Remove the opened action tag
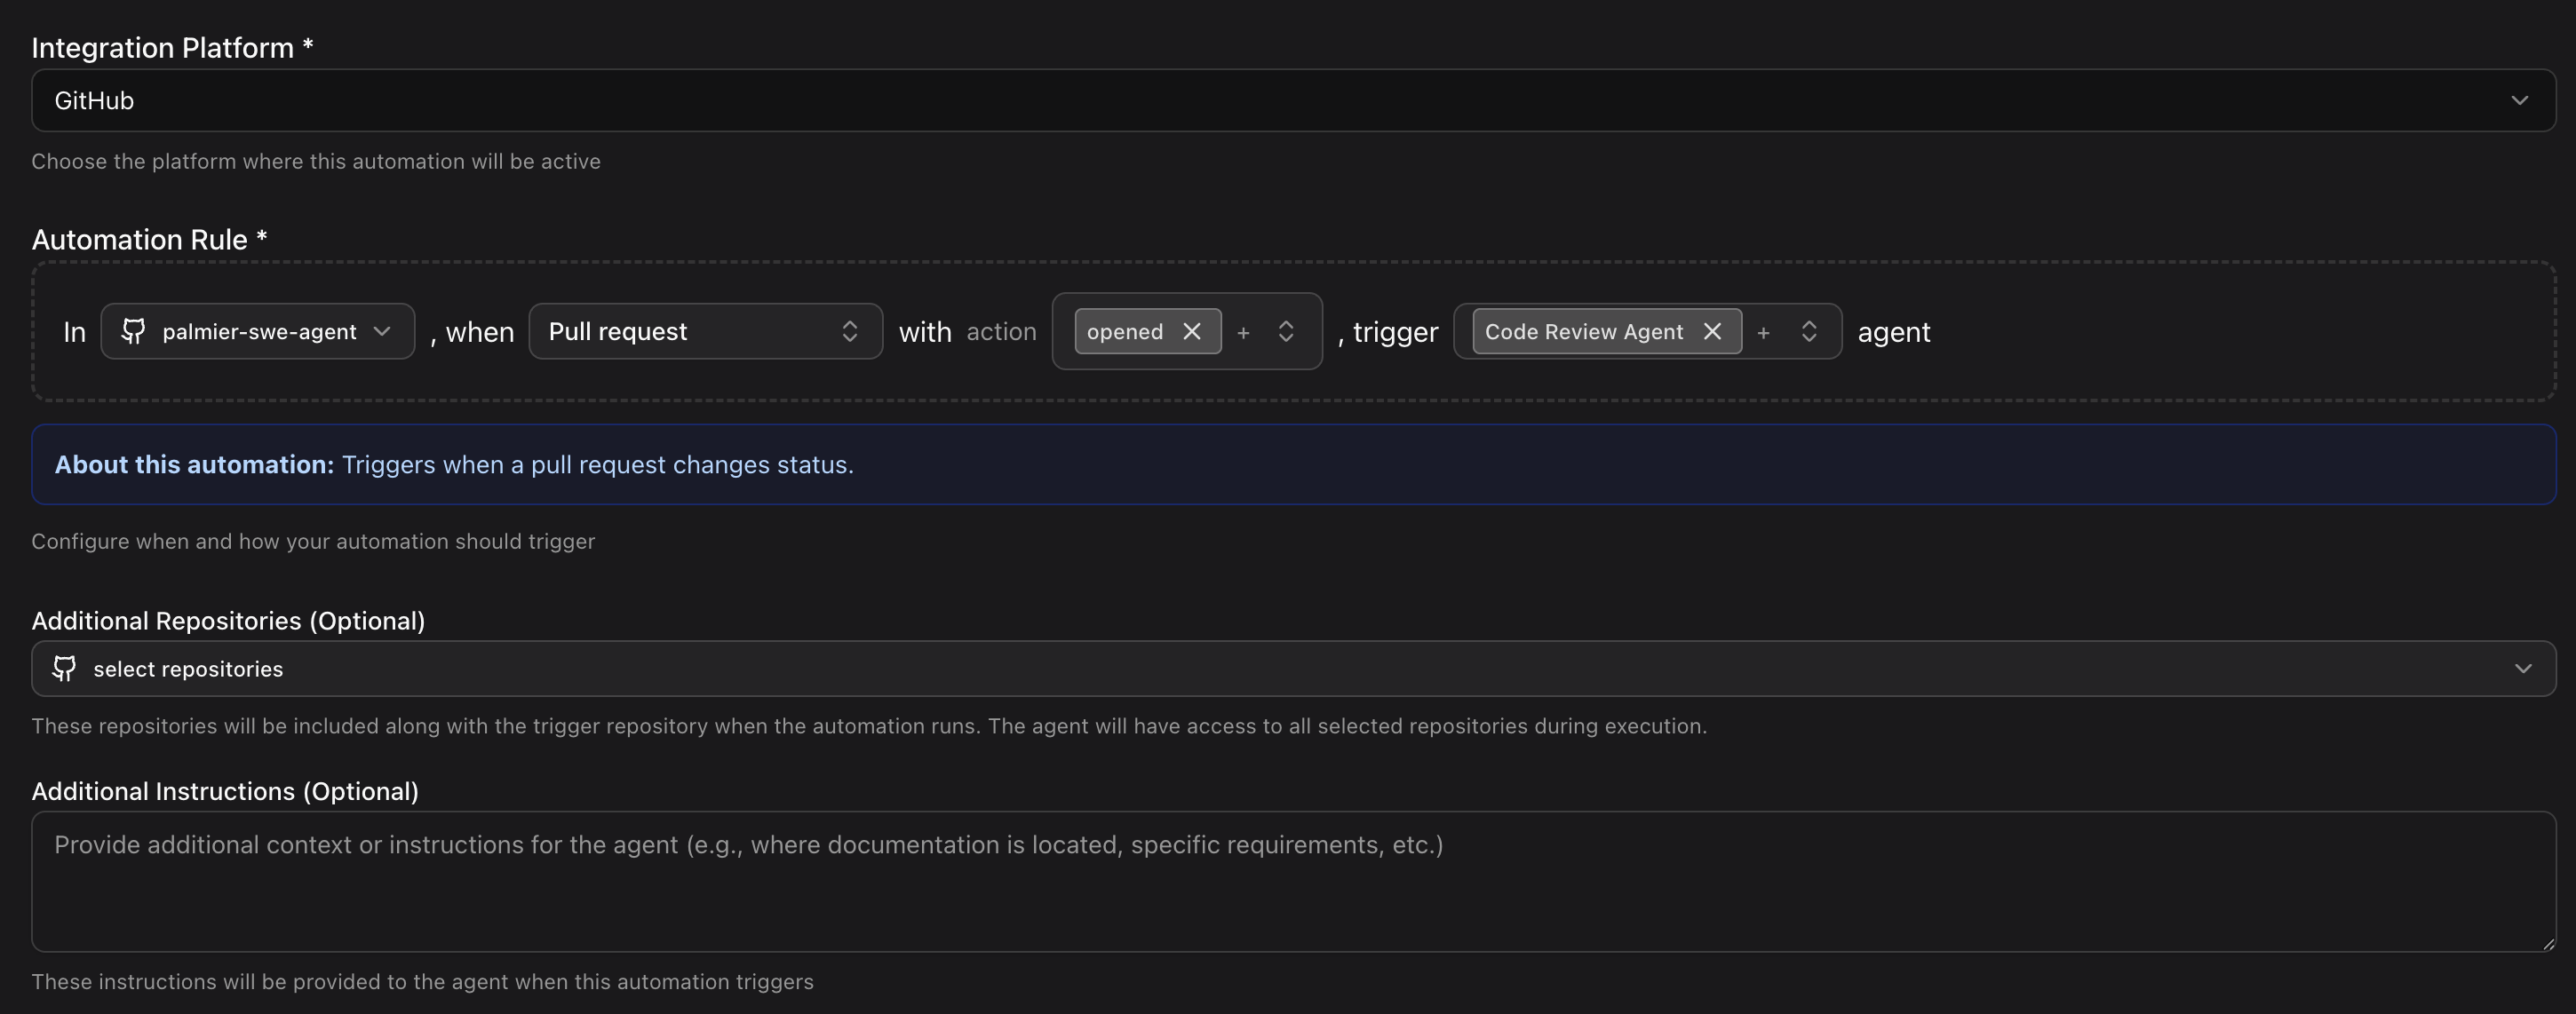Screen dimensions: 2576x1014 (1191, 331)
